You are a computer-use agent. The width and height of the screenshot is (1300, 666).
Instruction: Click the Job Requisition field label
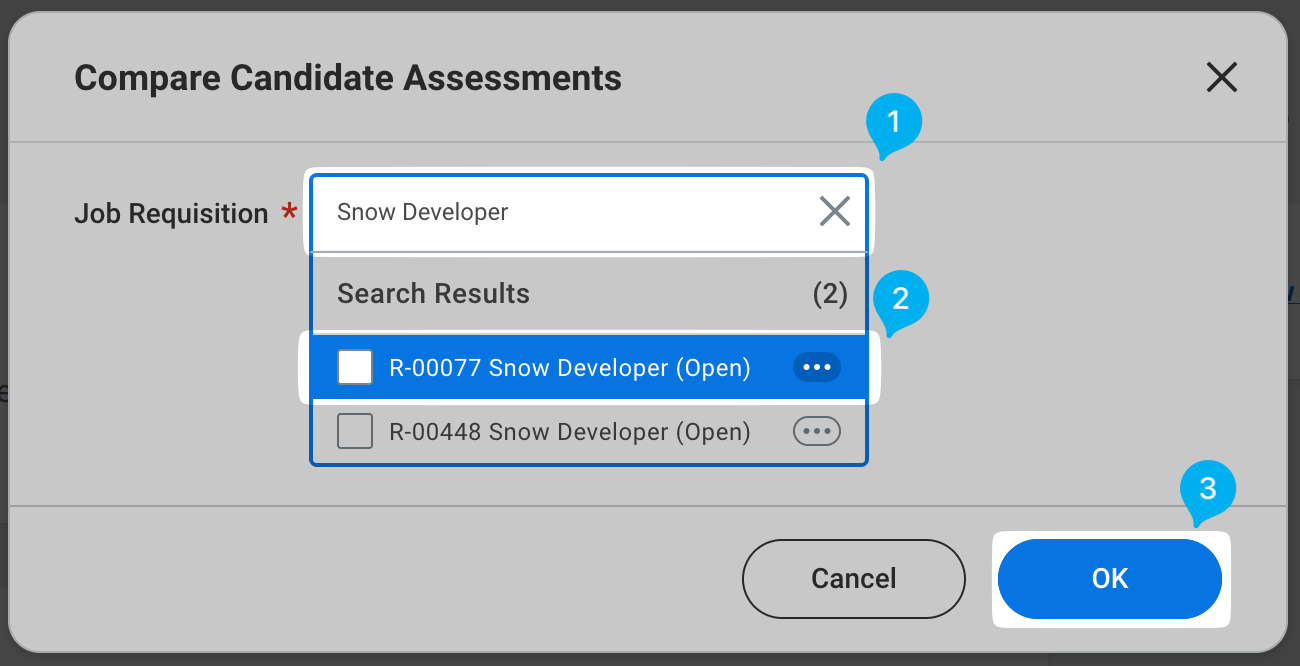[171, 213]
